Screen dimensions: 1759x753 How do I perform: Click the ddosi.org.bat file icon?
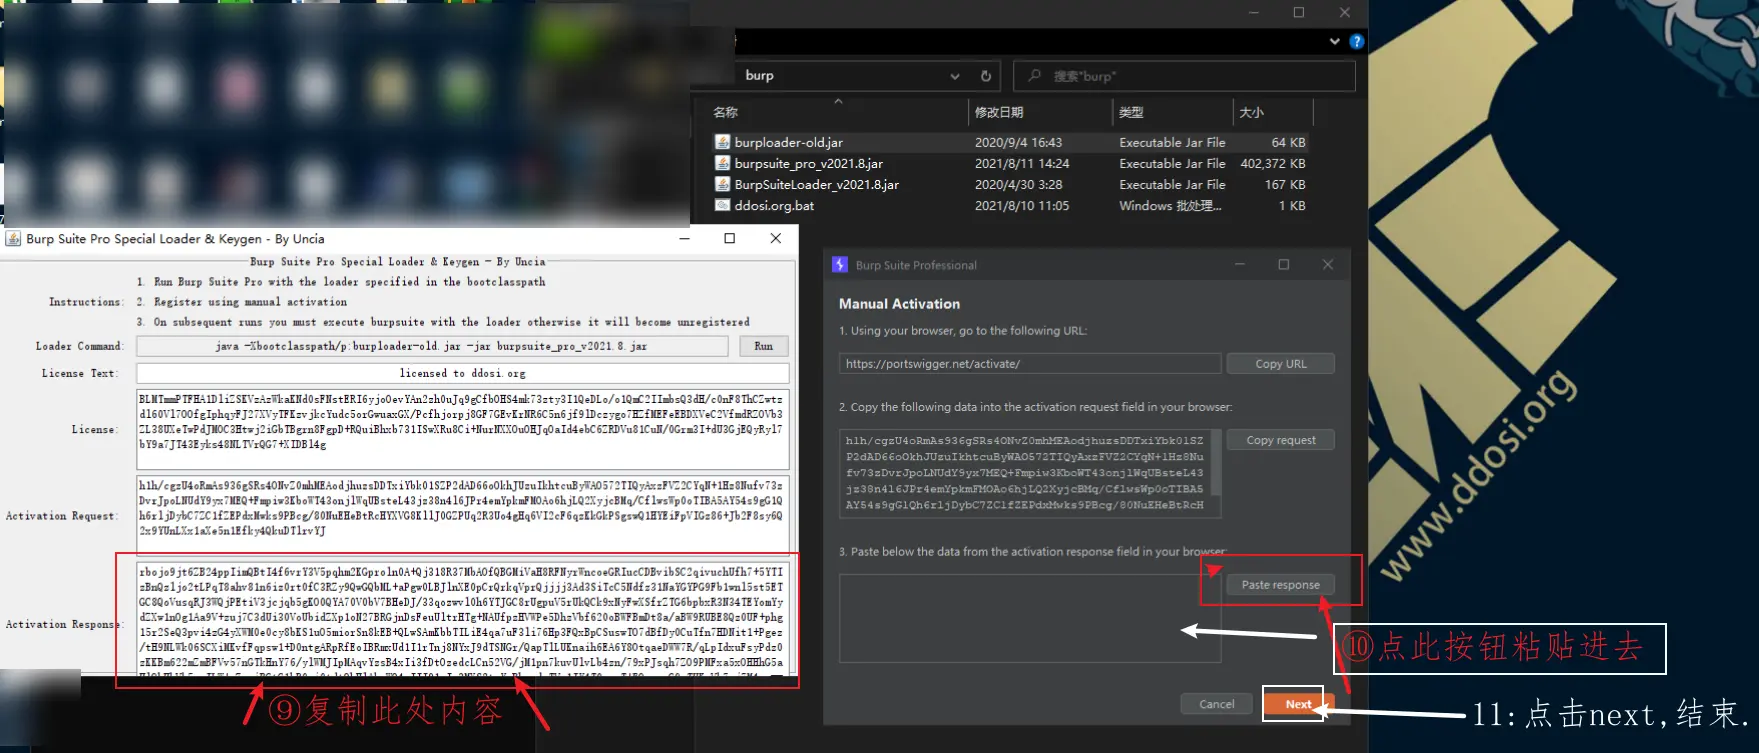coord(722,205)
